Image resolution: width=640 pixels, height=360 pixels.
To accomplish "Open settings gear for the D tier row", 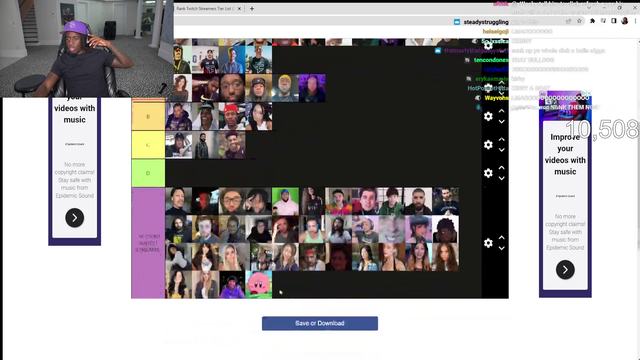I will tap(488, 173).
